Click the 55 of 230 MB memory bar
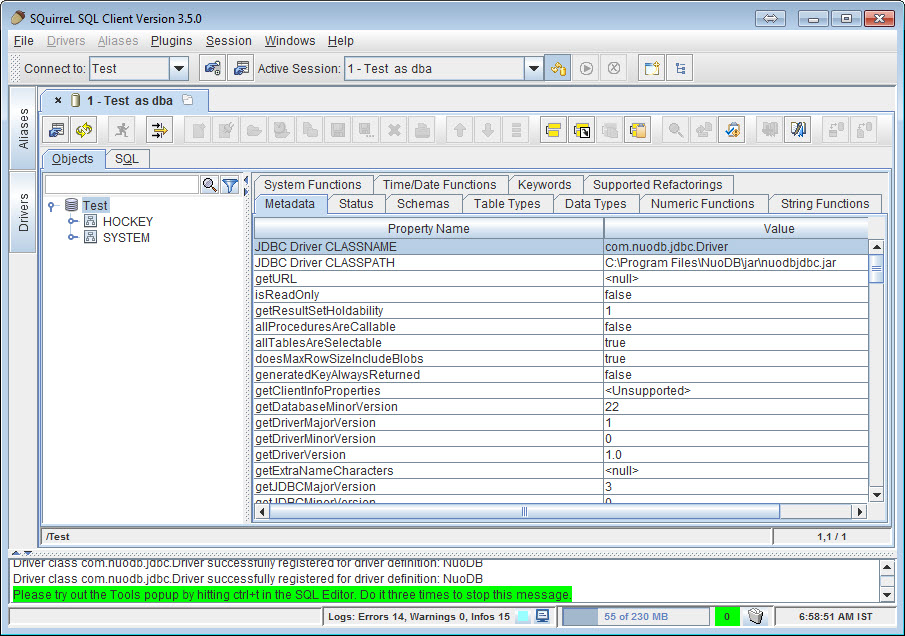905x636 pixels. tap(636, 616)
